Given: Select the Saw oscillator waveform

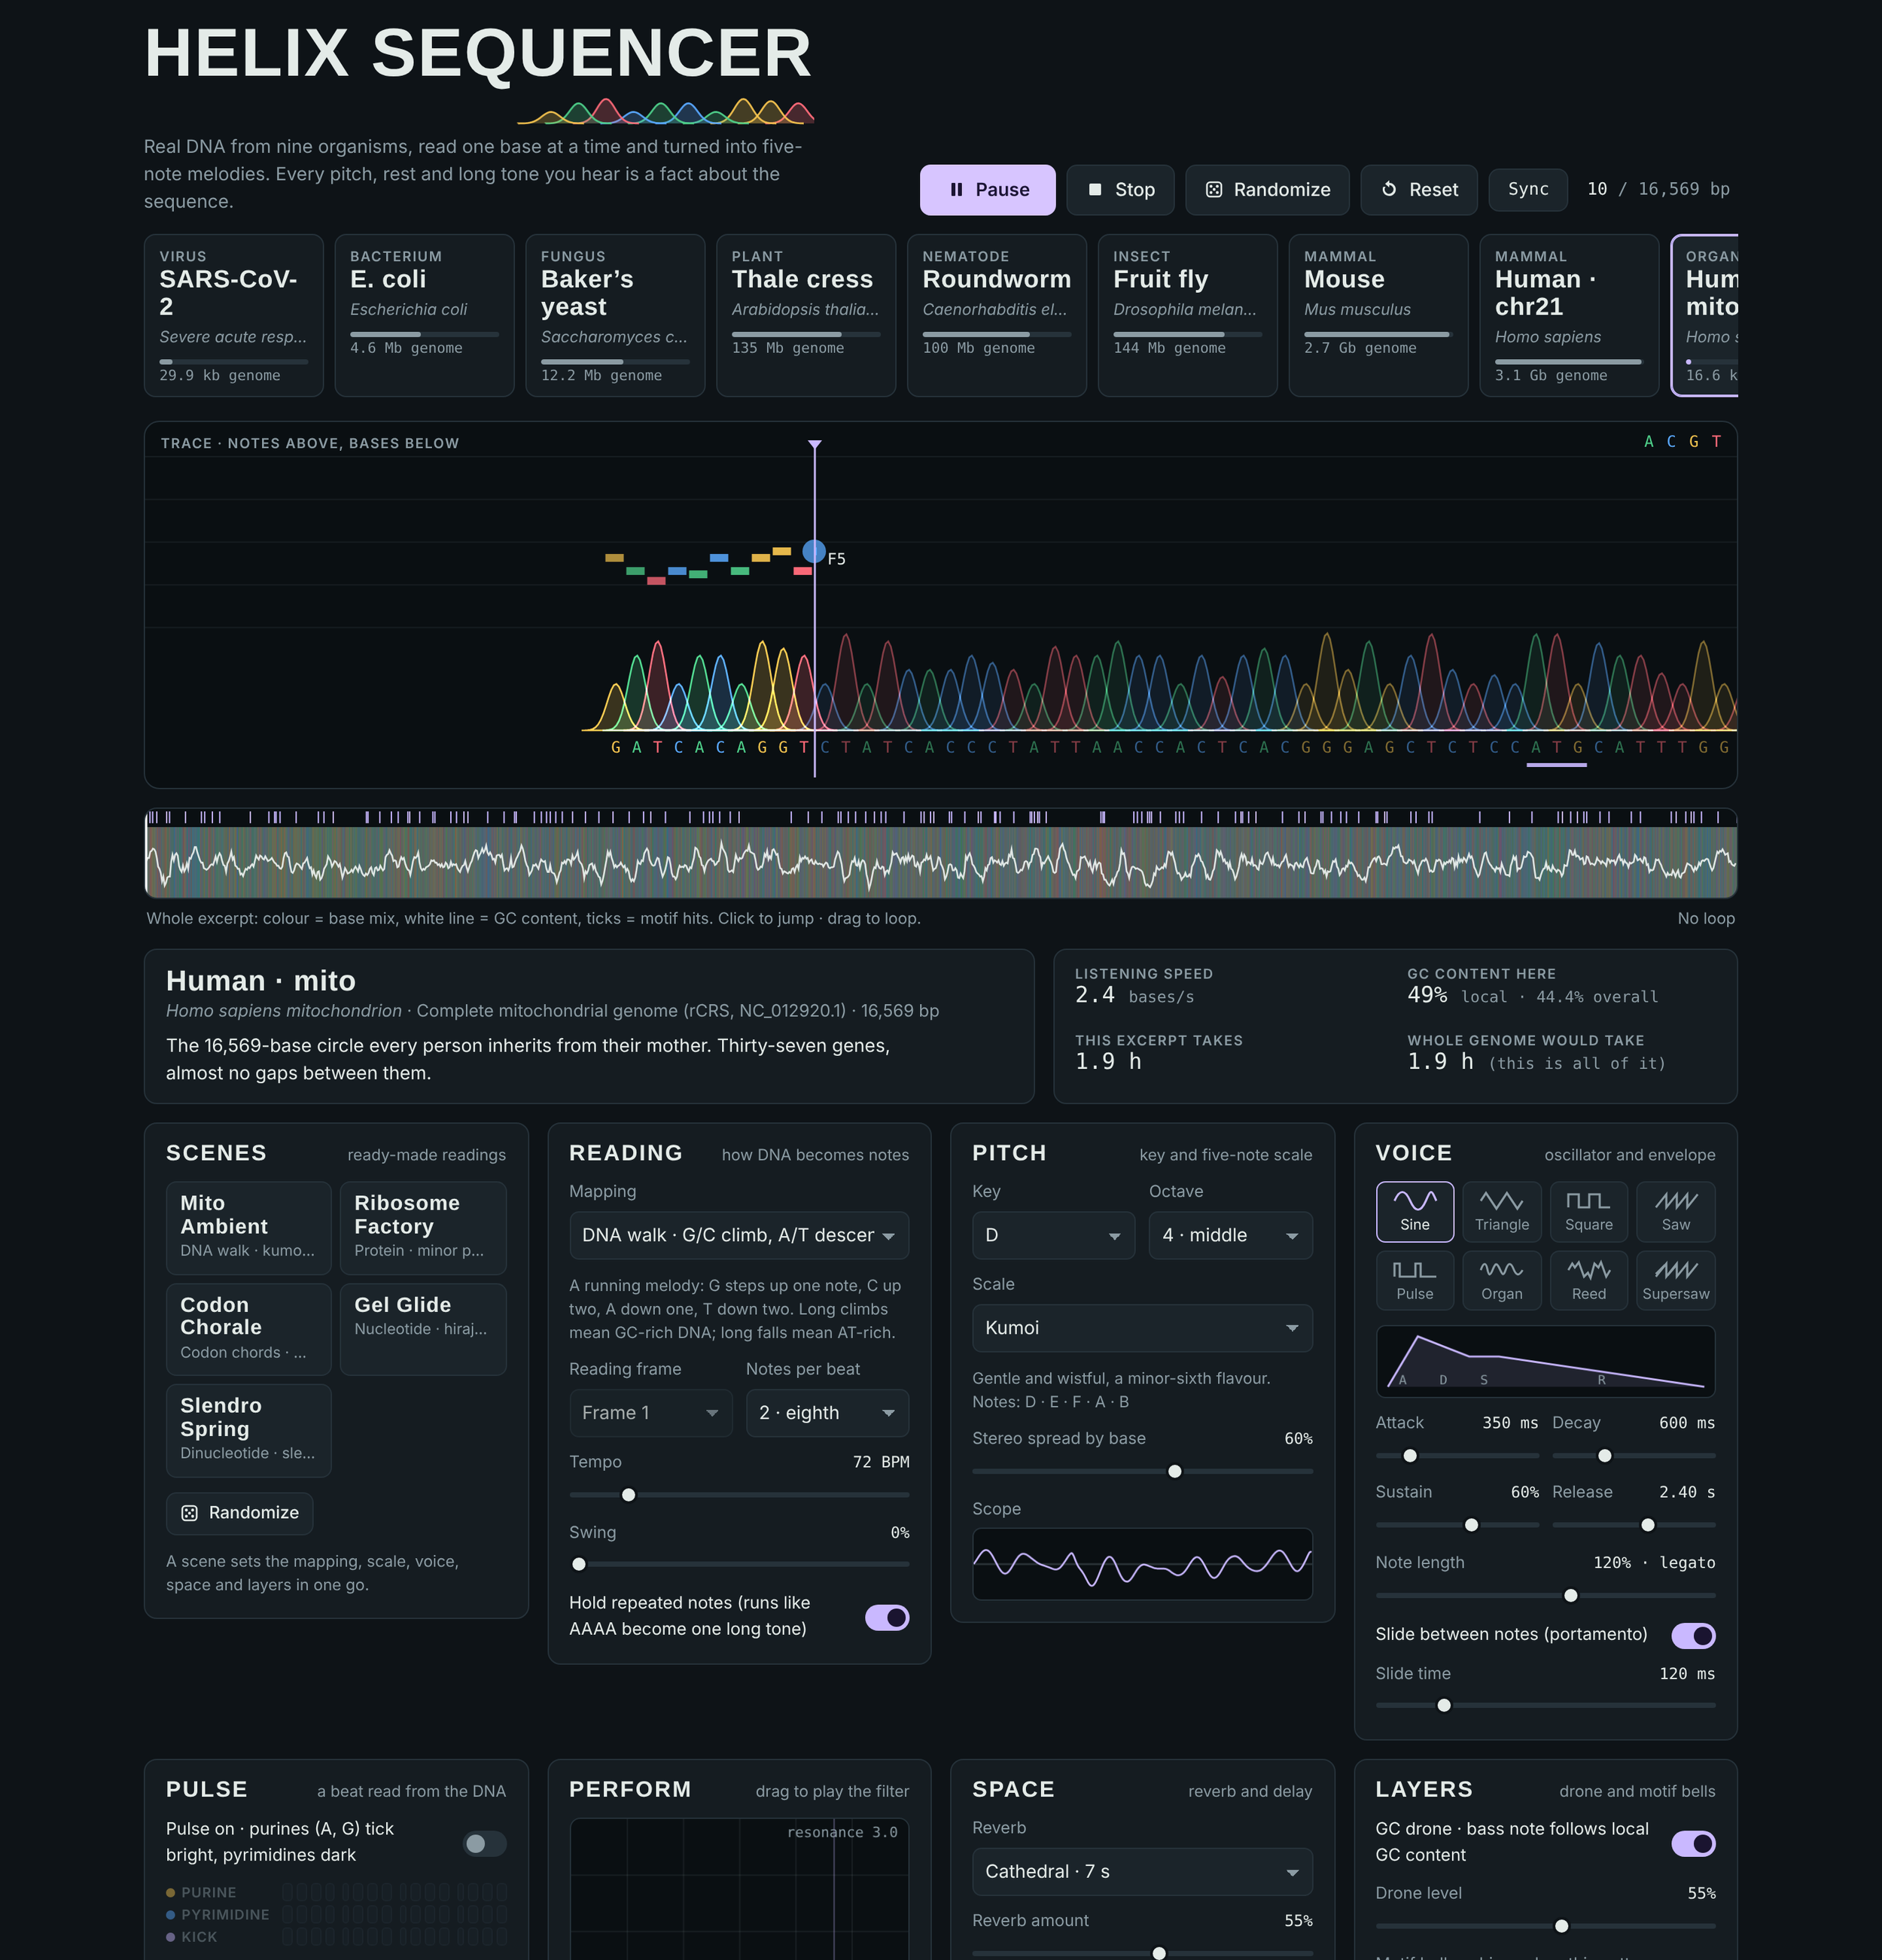Looking at the screenshot, I should (1675, 1211).
